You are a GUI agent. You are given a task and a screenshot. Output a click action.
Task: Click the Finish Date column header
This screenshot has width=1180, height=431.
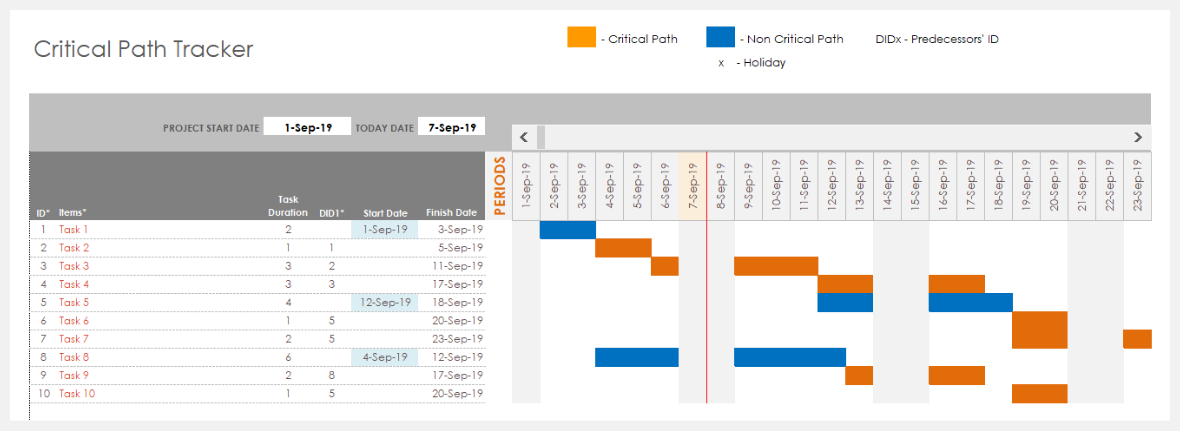451,212
